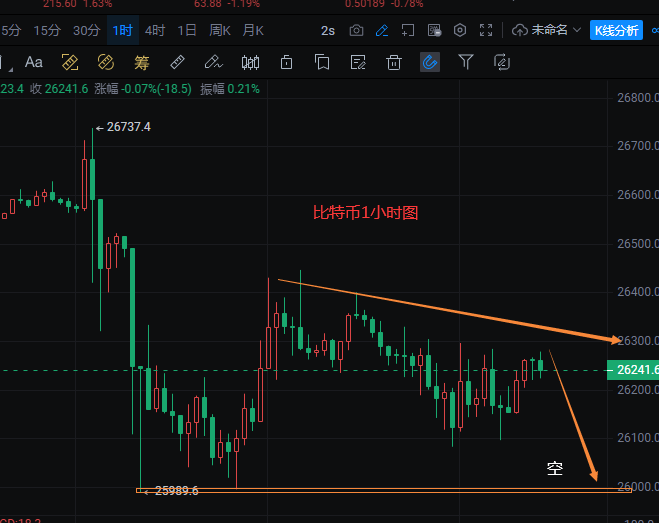Switch to 1日 timeframe
This screenshot has width=659, height=523.
[187, 30]
